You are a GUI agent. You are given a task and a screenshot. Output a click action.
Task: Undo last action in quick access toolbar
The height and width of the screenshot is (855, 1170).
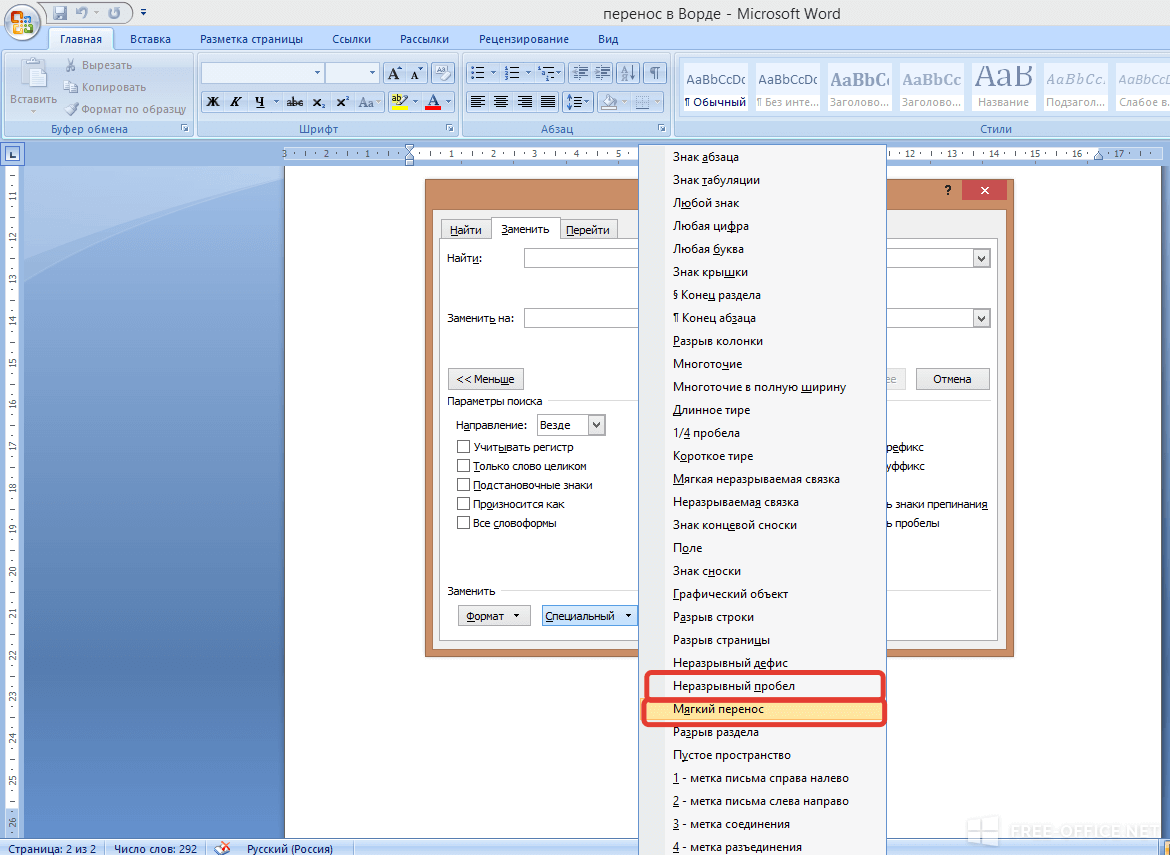82,13
